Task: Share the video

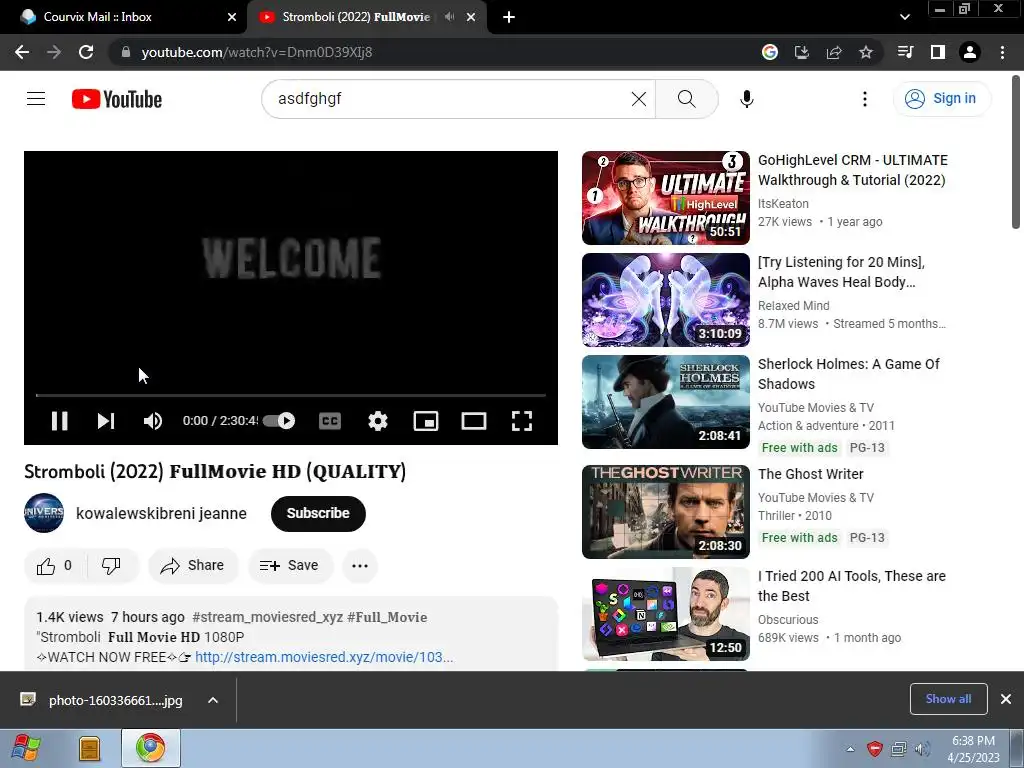Action: click(193, 566)
